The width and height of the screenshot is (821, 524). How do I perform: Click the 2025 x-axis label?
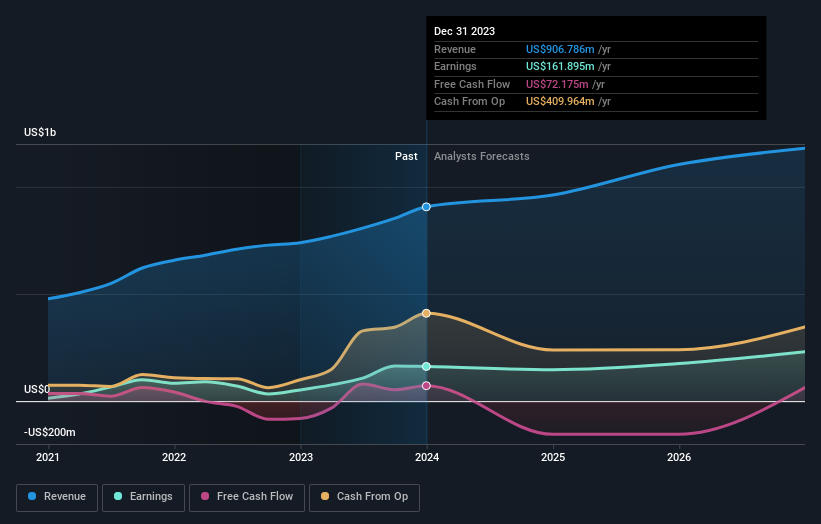(553, 457)
